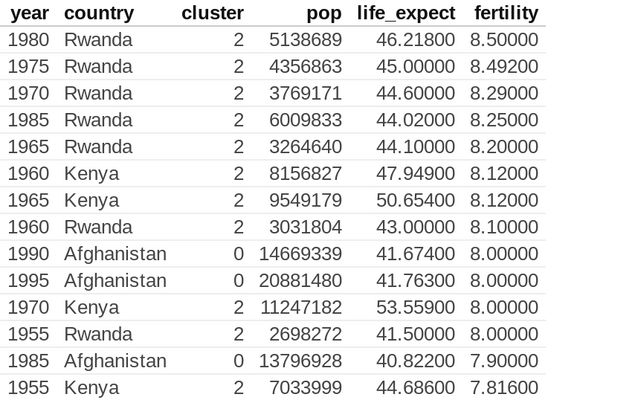Select the life_expect column header

(405, 14)
